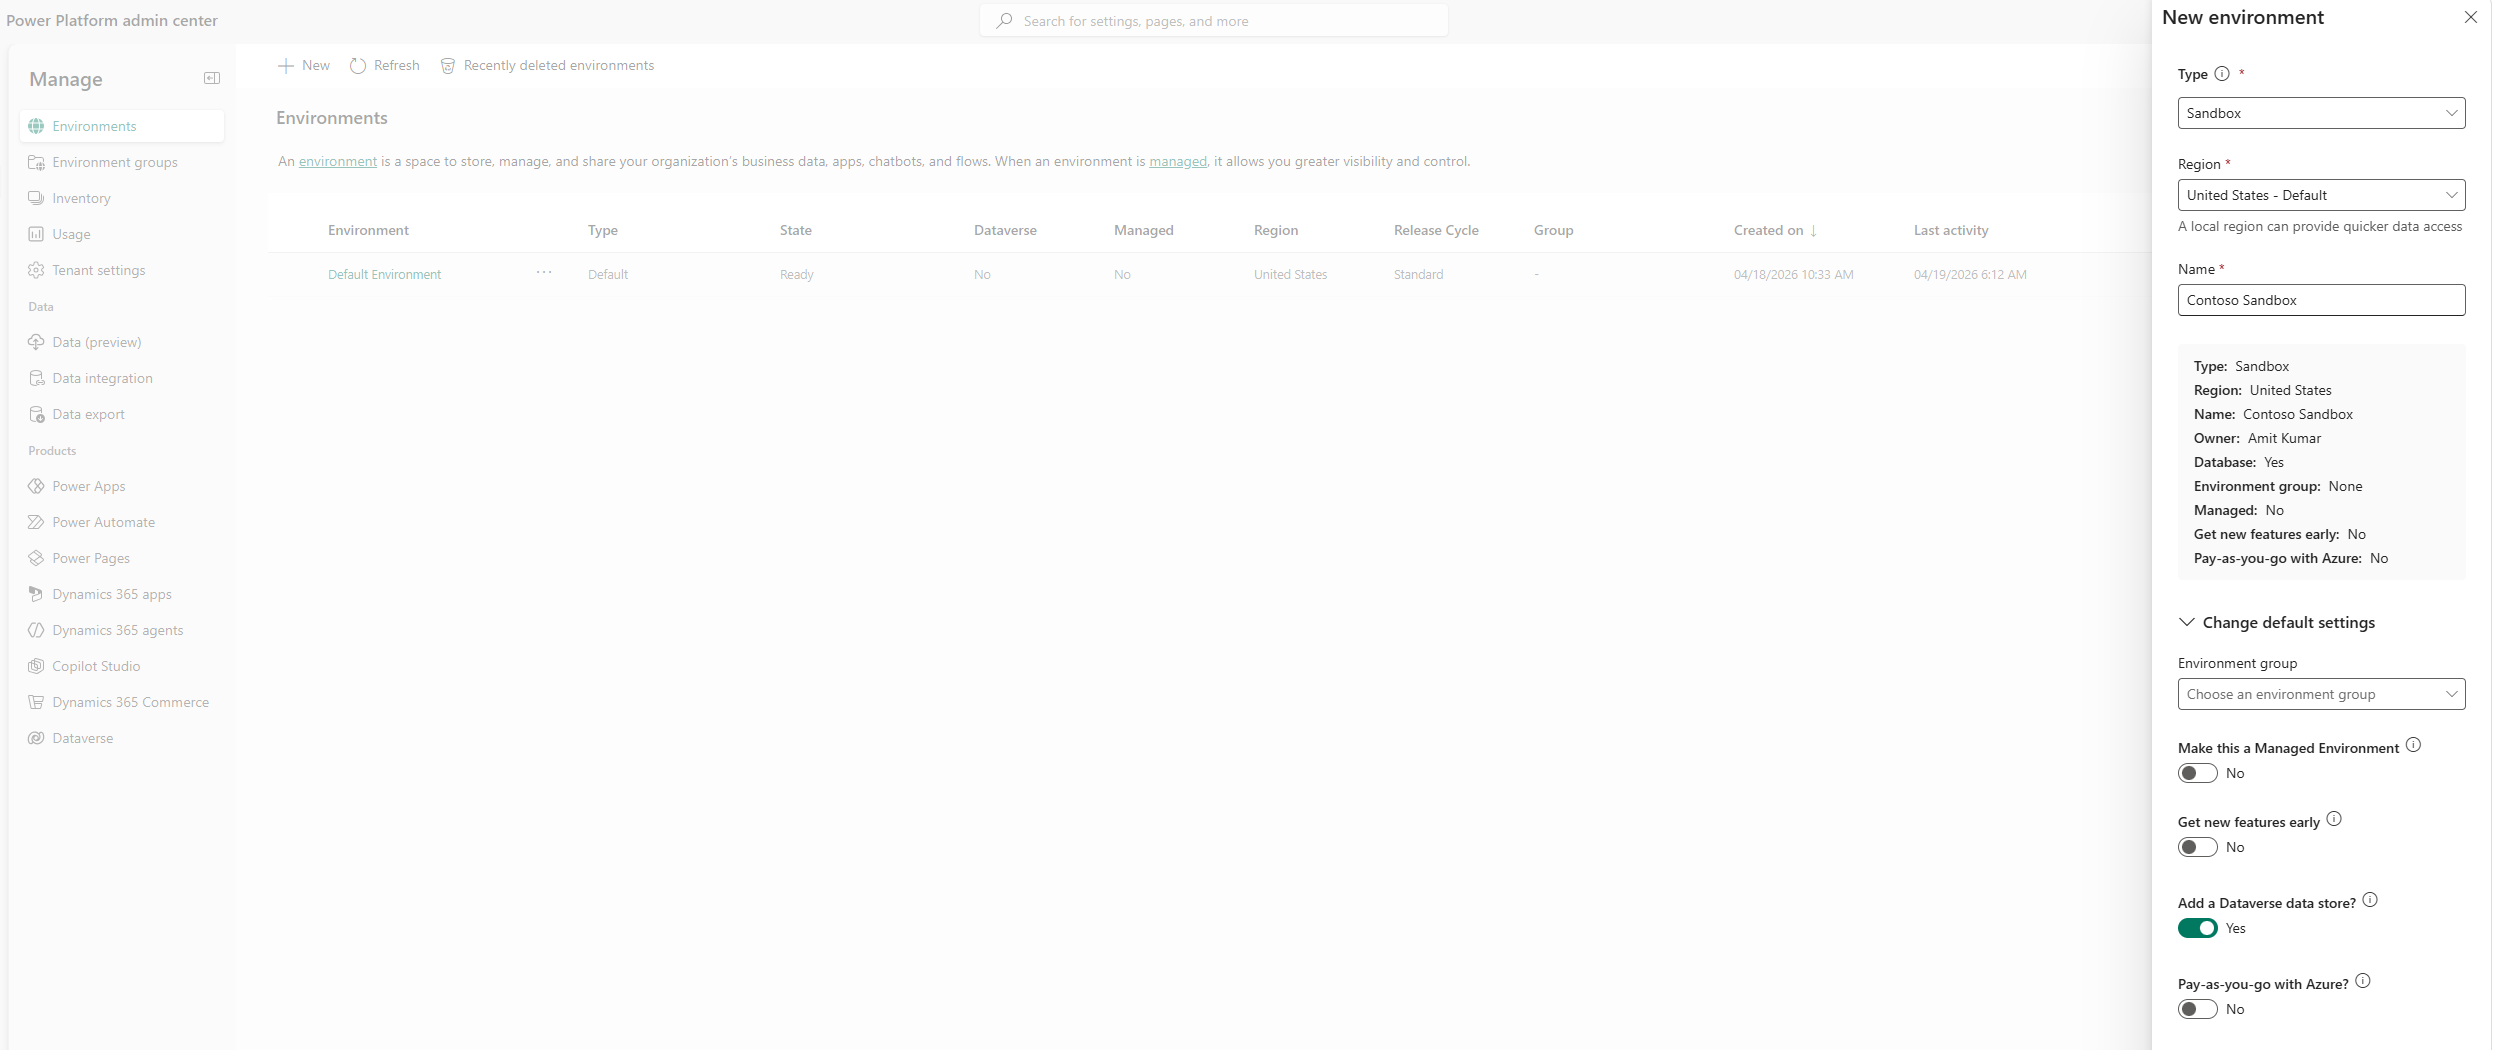Viewport: 2494px width, 1050px height.
Task: Click the Region column header
Action: point(1276,230)
